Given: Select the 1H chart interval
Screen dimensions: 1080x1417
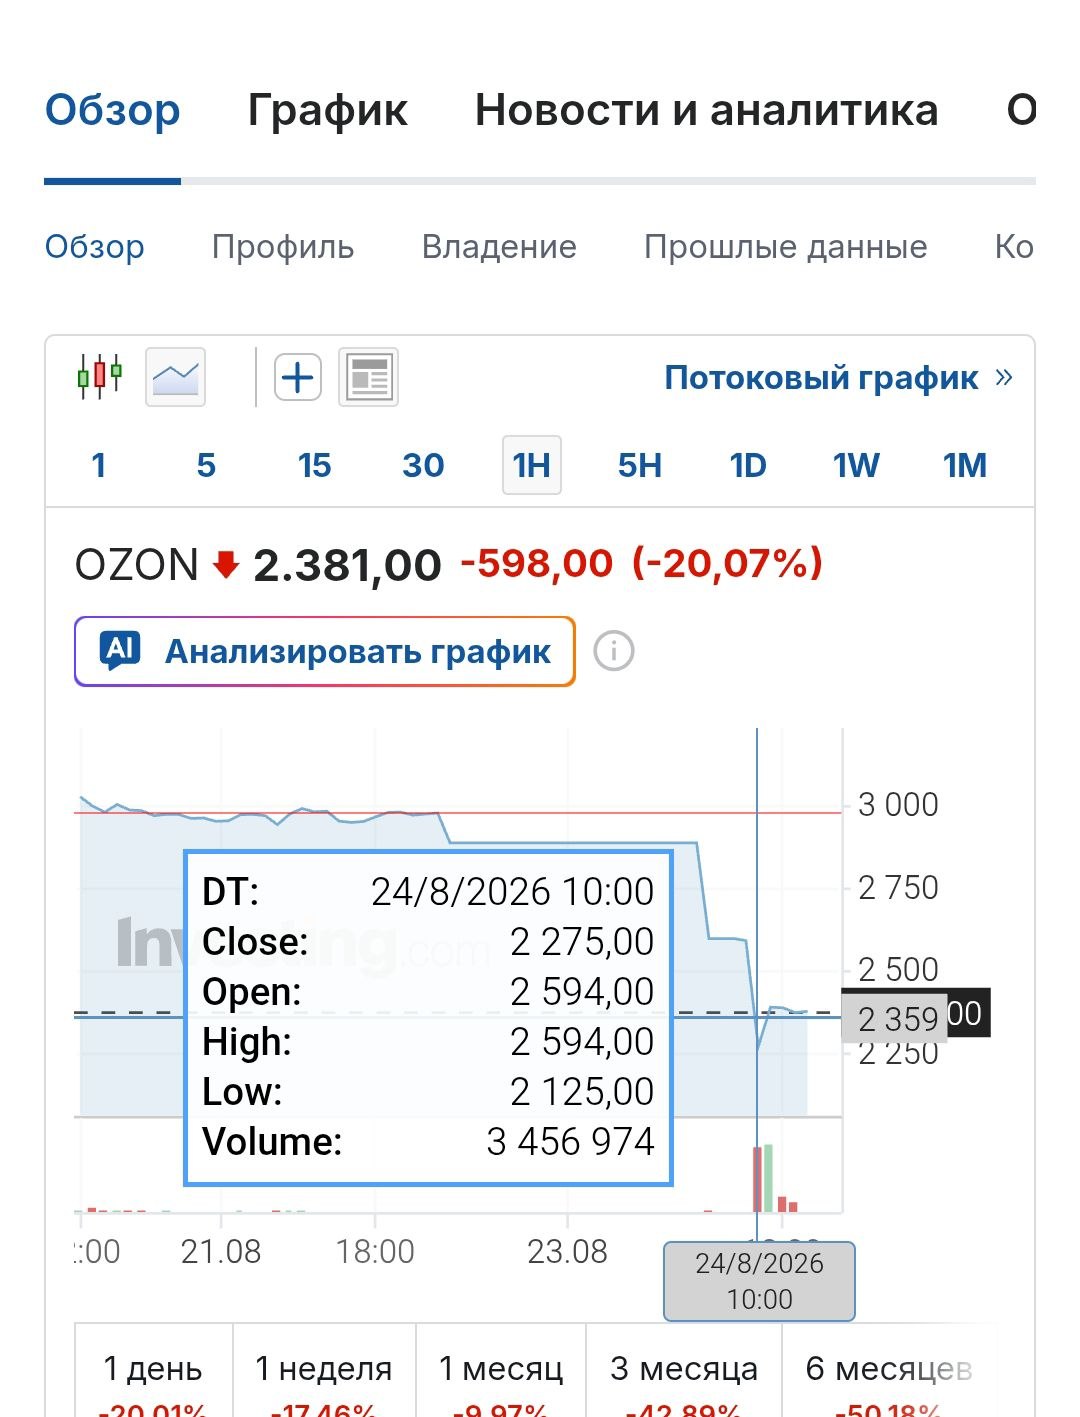Looking at the screenshot, I should pos(531,465).
